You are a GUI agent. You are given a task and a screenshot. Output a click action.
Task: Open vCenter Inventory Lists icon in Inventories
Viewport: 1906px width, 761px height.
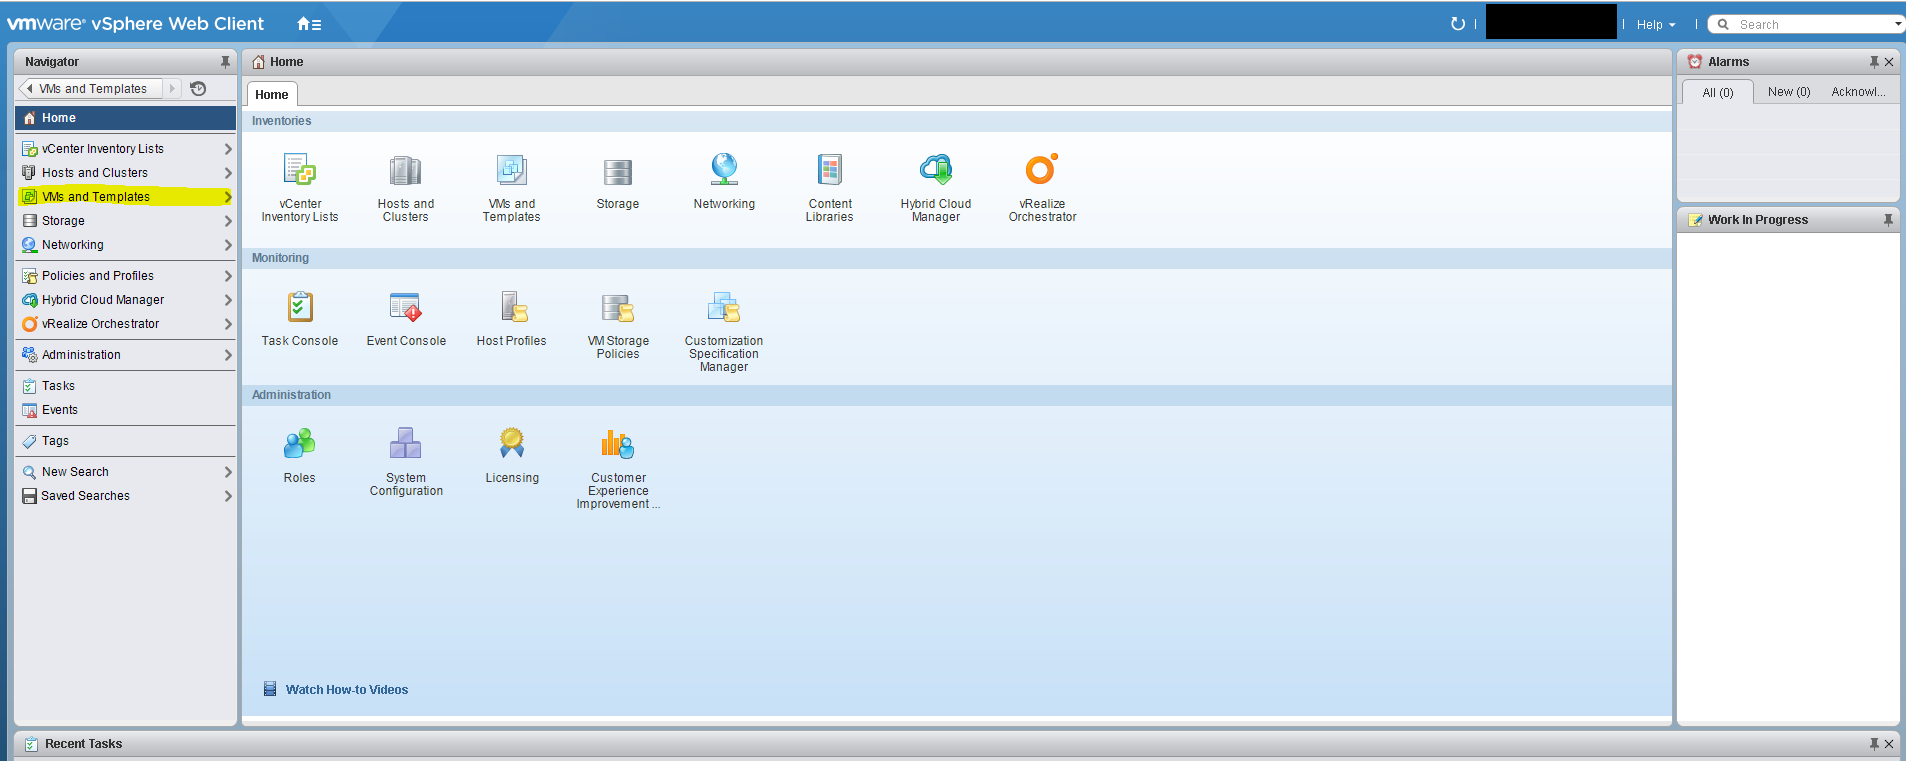(299, 170)
